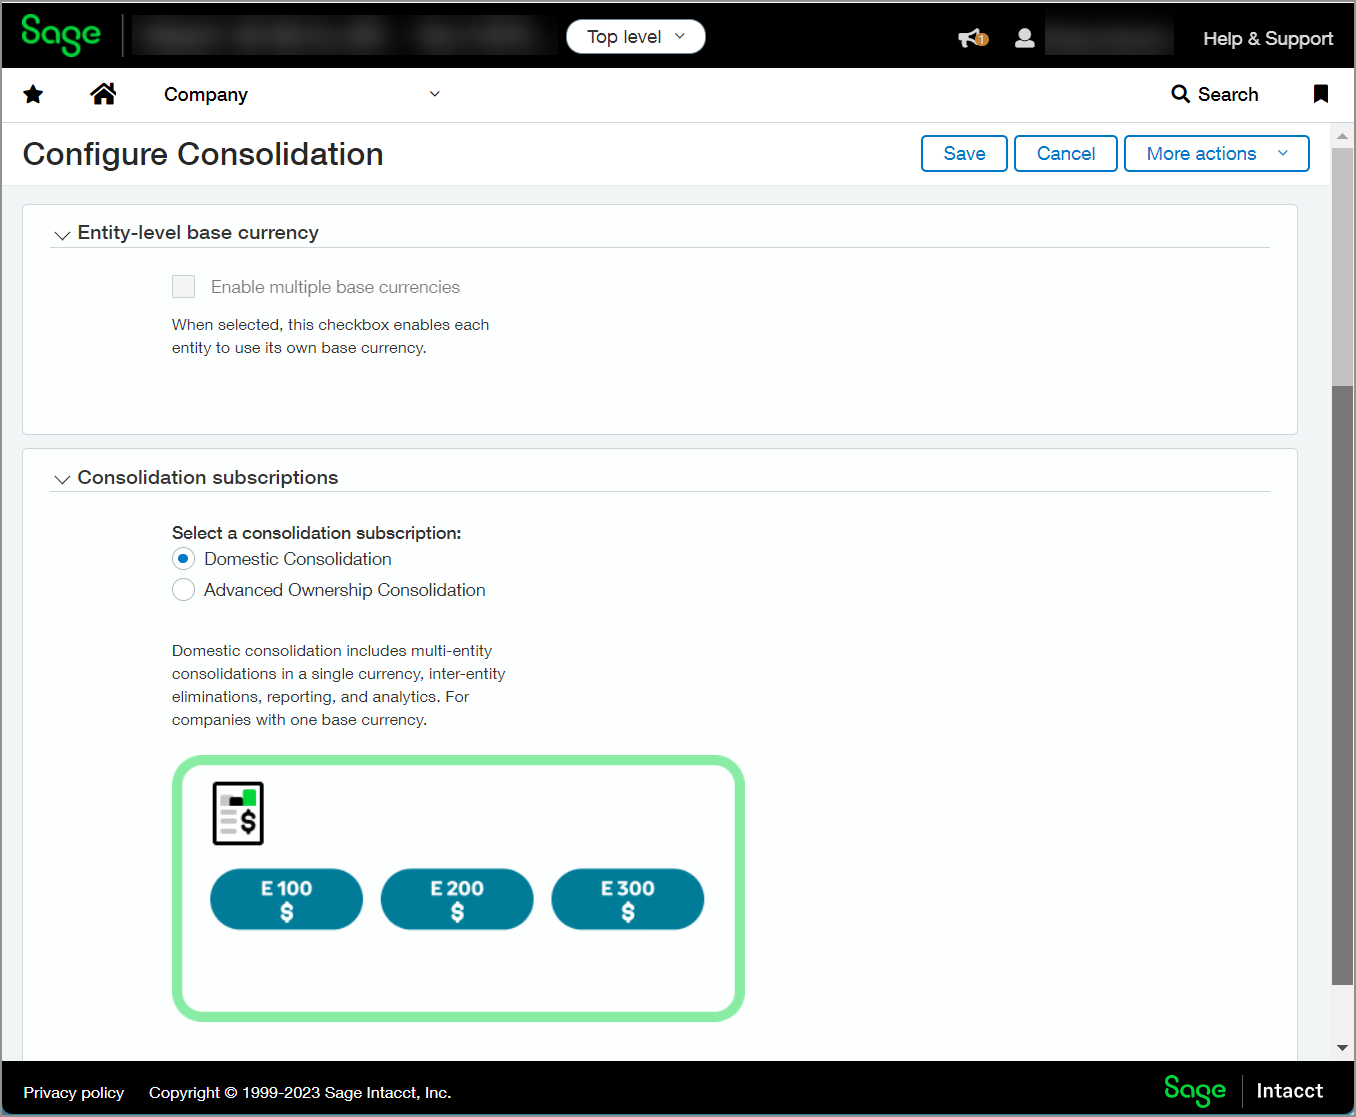Click the financial report document icon
The height and width of the screenshot is (1117, 1356).
238,813
